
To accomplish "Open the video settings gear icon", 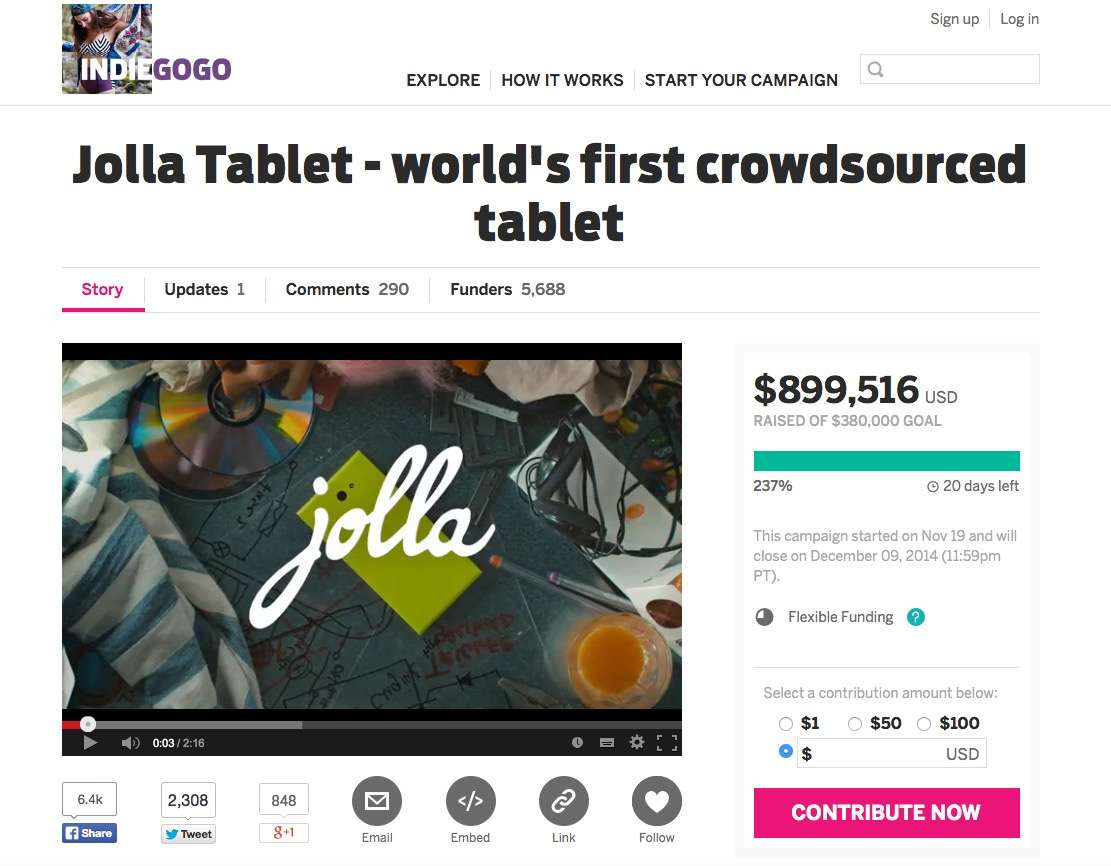I will click(637, 742).
